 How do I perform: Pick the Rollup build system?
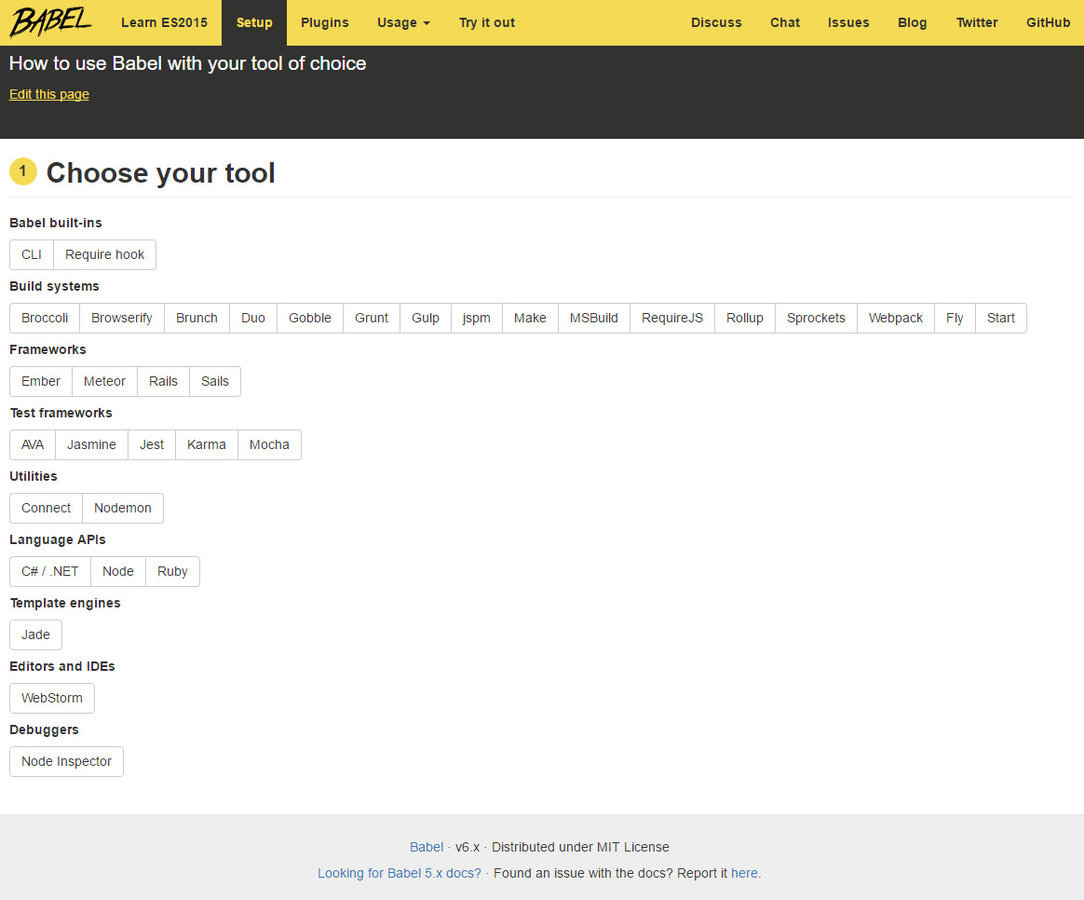(x=745, y=318)
